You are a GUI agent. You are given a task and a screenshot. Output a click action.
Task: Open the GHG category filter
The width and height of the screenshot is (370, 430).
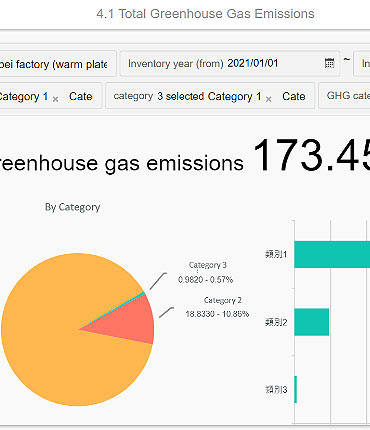(344, 96)
